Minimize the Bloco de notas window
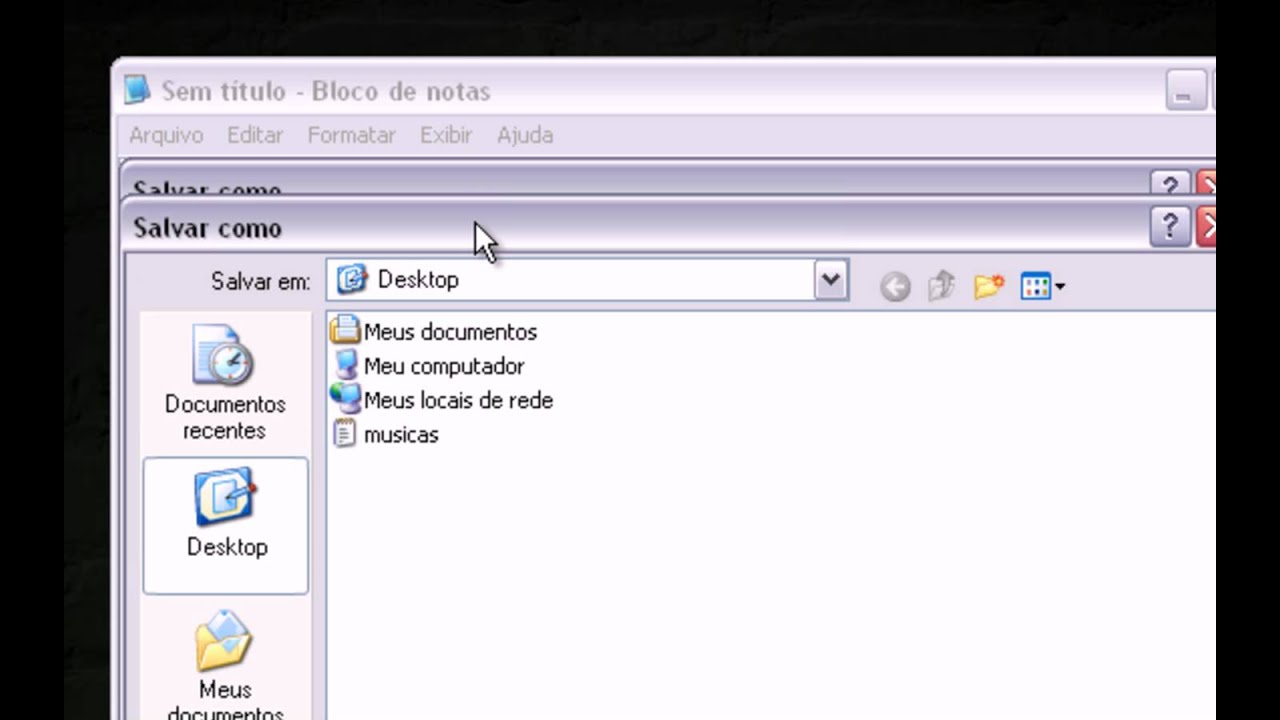This screenshot has width=1280, height=720. [x=1185, y=92]
